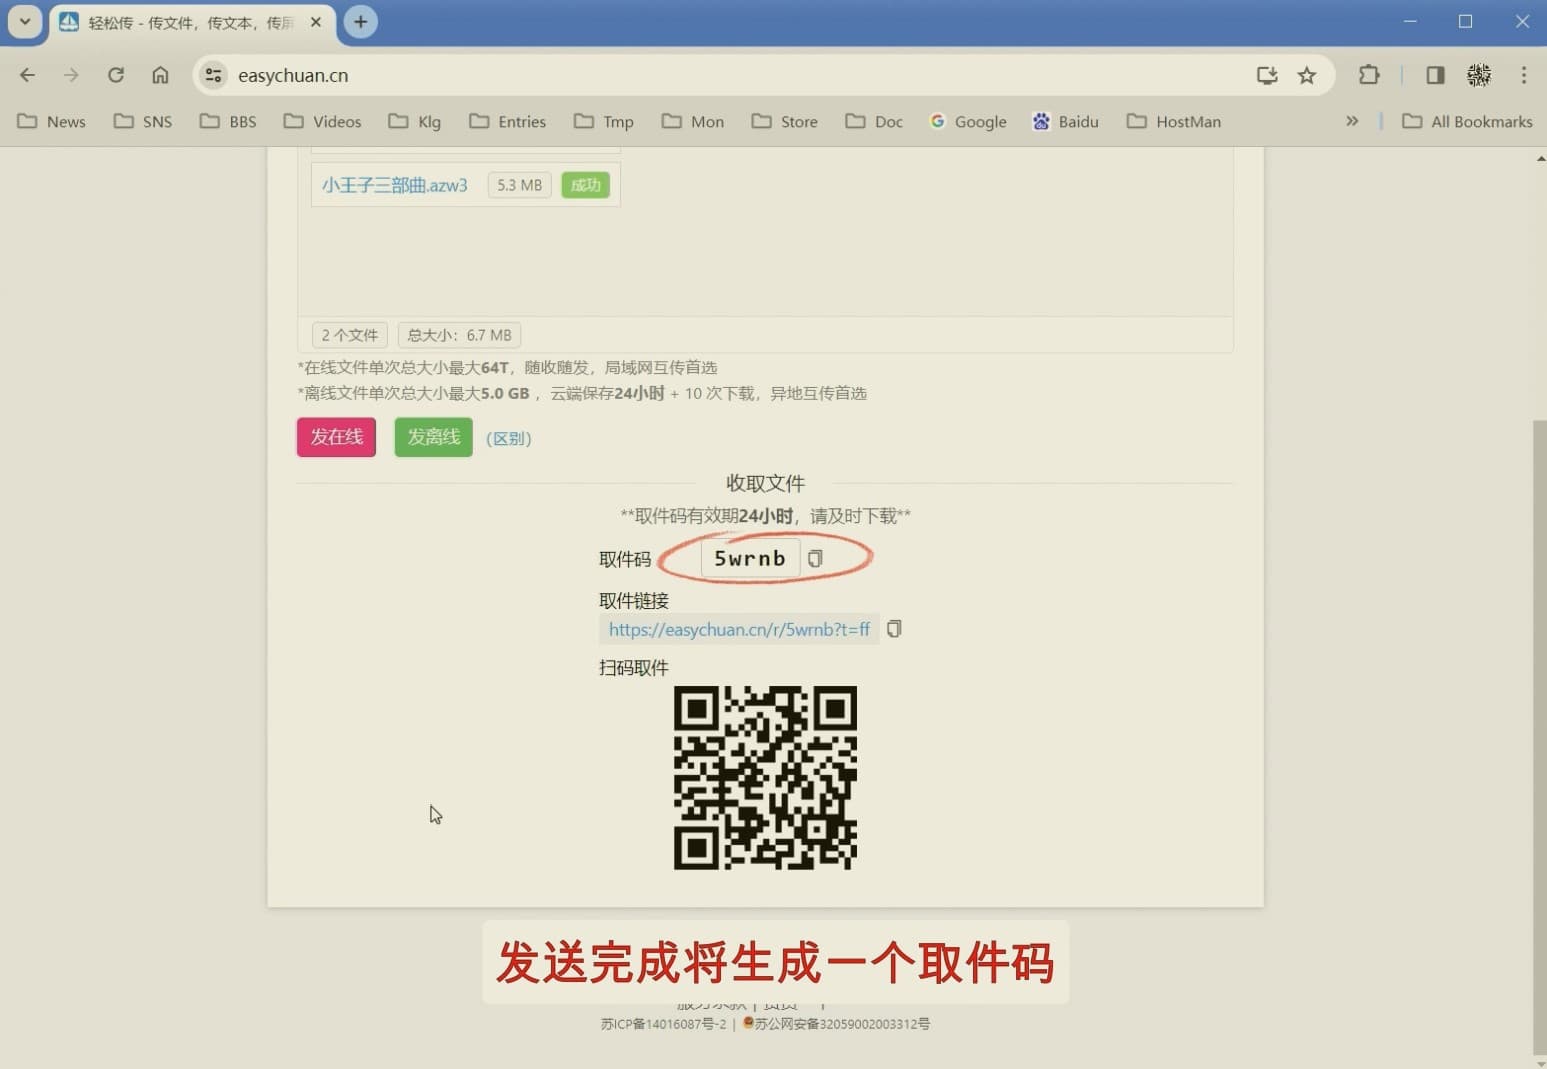Viewport: 1547px width, 1069px height.
Task: Click the 成功 status badge
Action: point(585,185)
